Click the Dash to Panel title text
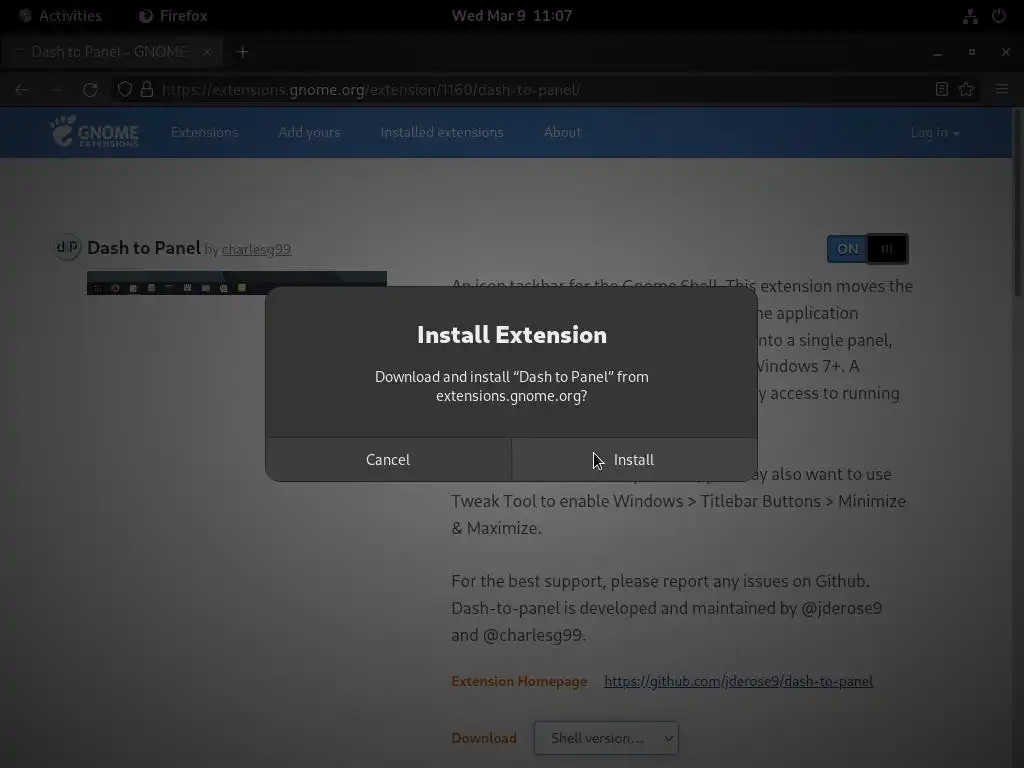 [144, 248]
